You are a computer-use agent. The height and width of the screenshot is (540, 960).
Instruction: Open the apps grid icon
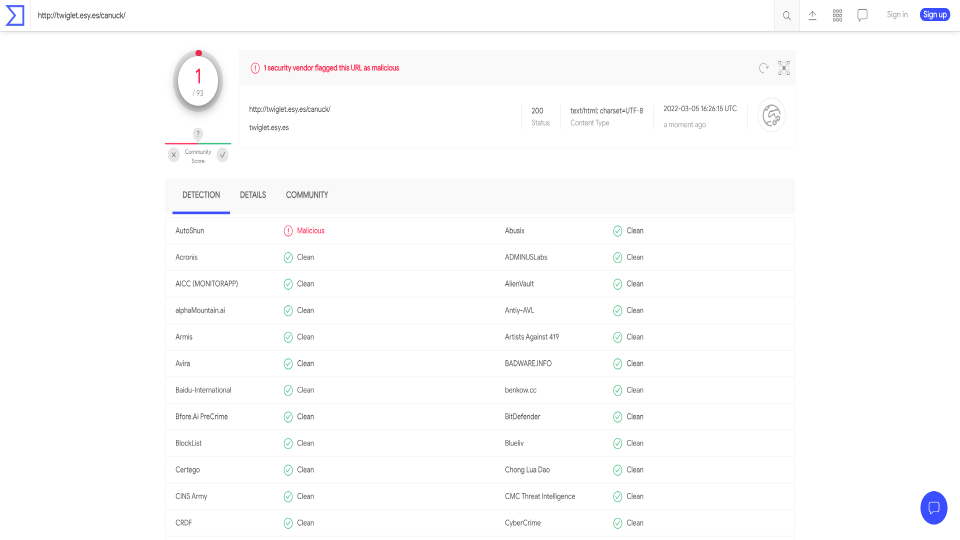click(837, 15)
